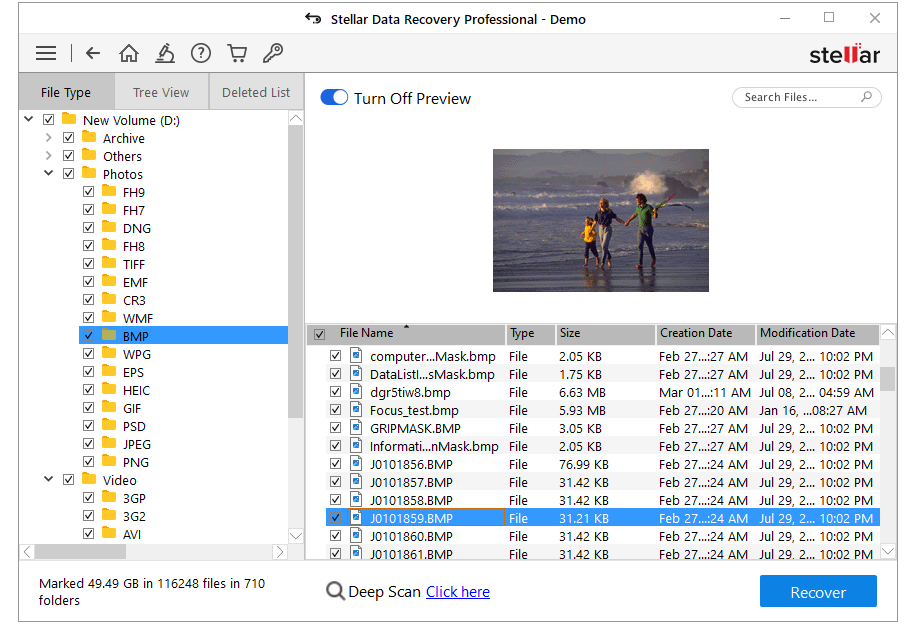Collapse the New Volume (D:) node
The image size is (911, 629).
point(28,119)
